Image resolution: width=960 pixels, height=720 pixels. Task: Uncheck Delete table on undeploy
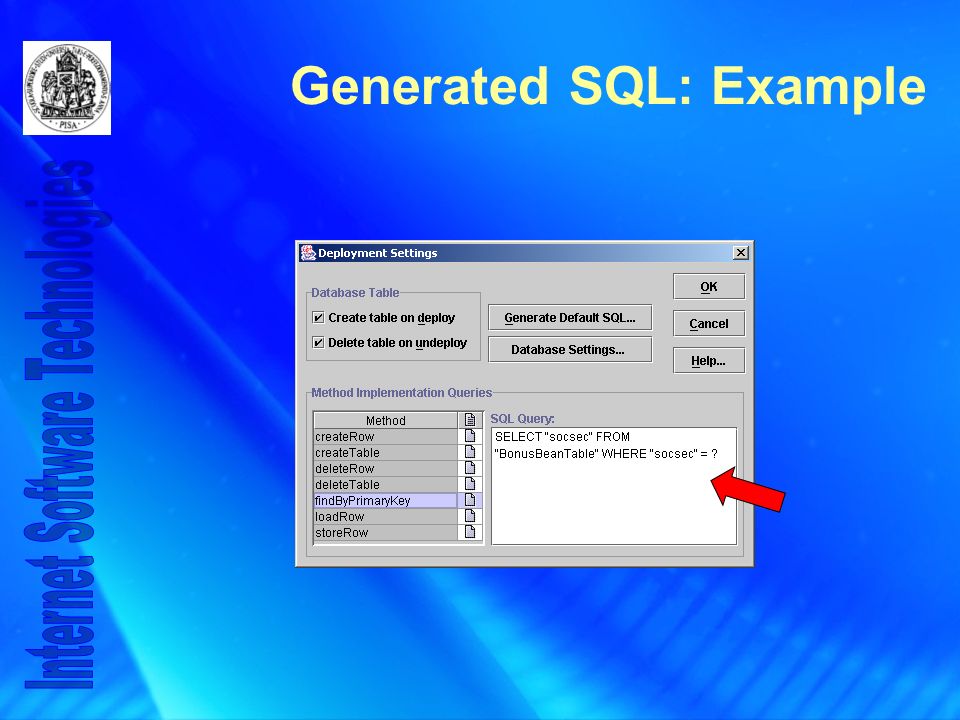(318, 343)
